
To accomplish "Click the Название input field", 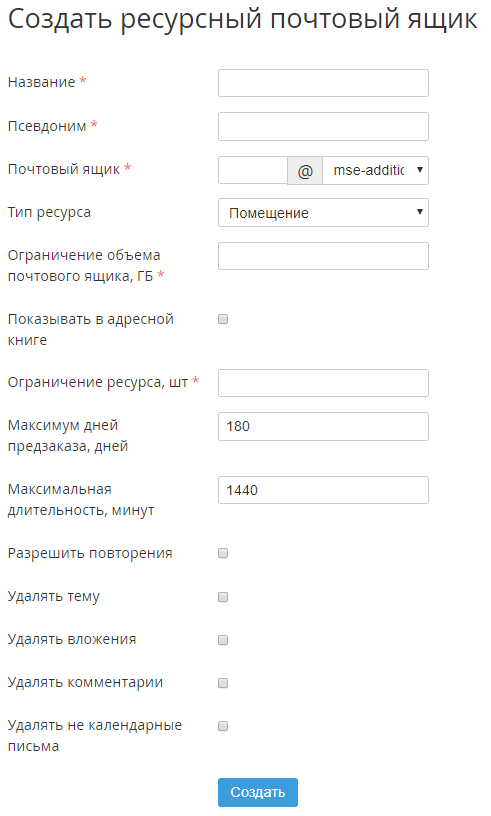I will (323, 83).
